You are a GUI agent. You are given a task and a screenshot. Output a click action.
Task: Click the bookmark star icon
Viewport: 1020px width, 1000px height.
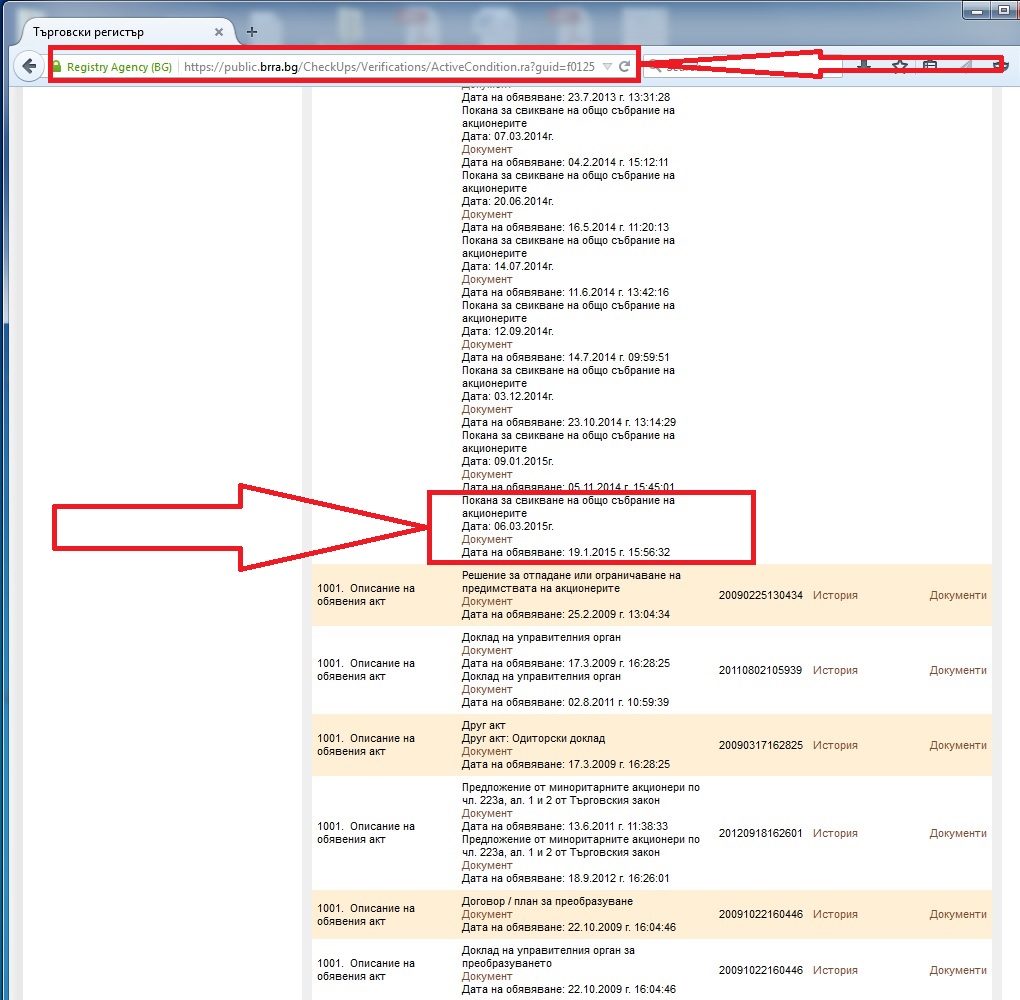click(899, 67)
